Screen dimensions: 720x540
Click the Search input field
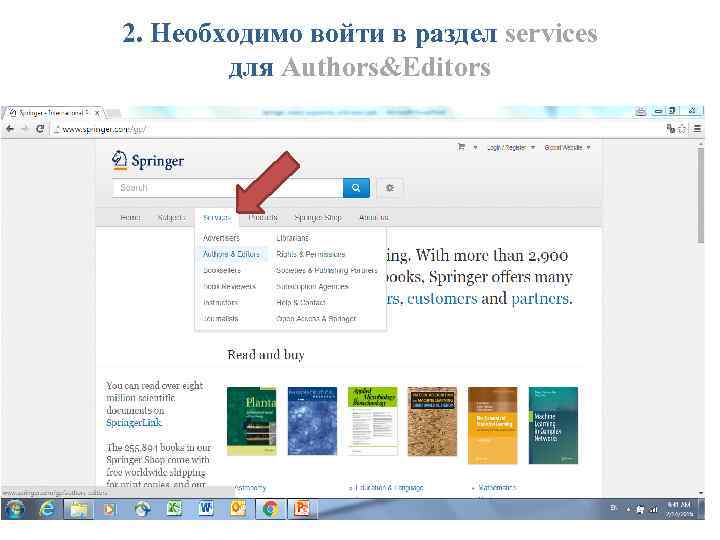point(227,188)
